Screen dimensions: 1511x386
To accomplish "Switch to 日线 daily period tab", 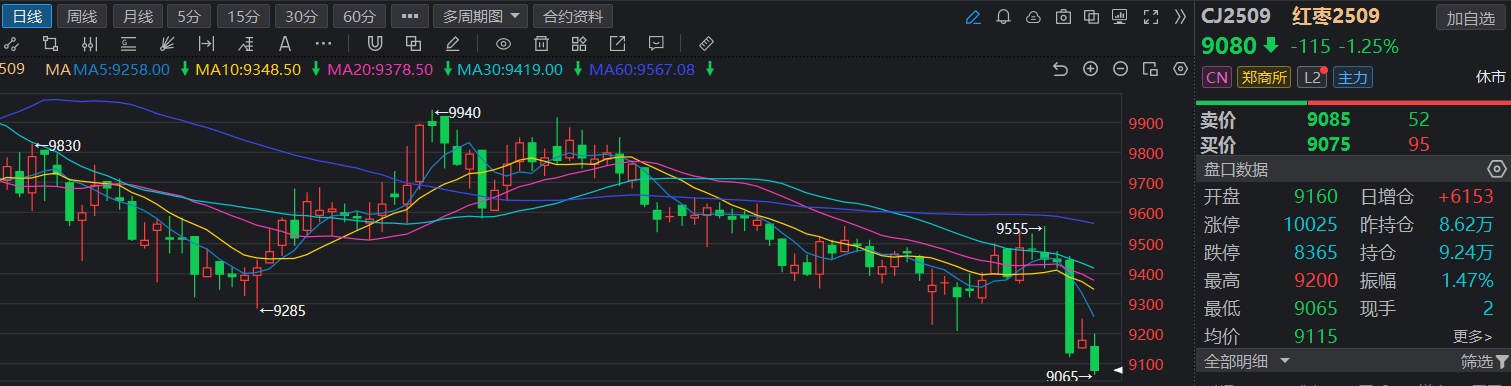I will pyautogui.click(x=28, y=16).
